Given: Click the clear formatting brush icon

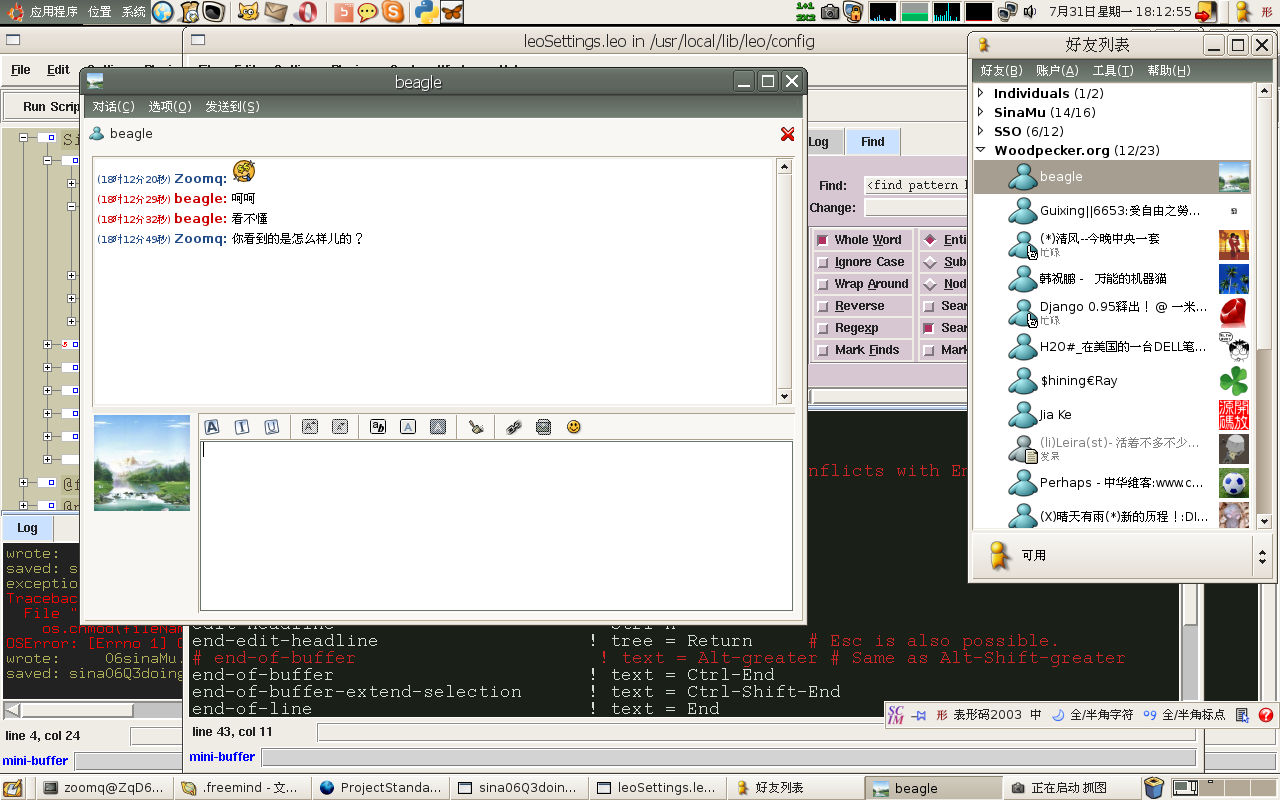Looking at the screenshot, I should (x=476, y=427).
